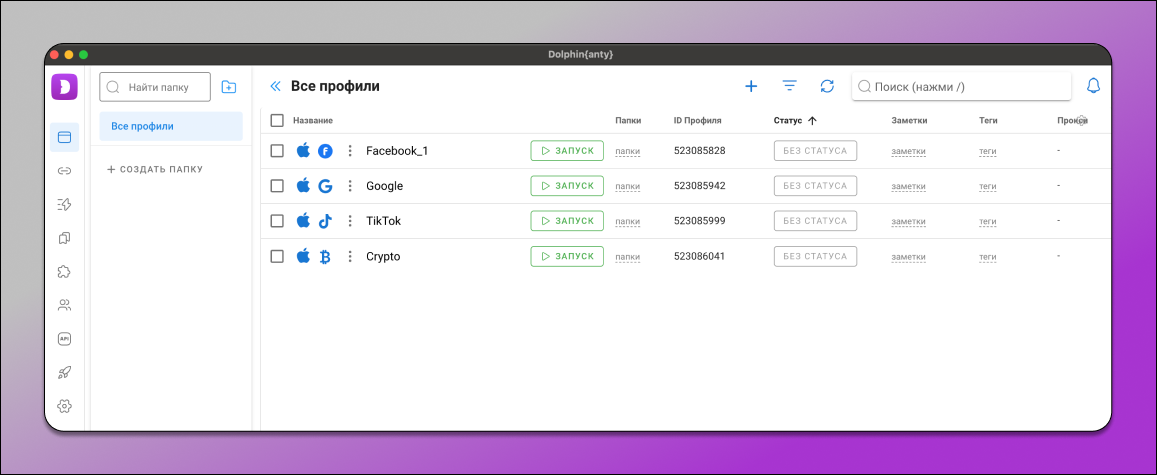Collapse the folder panel with double chevron

tap(276, 87)
